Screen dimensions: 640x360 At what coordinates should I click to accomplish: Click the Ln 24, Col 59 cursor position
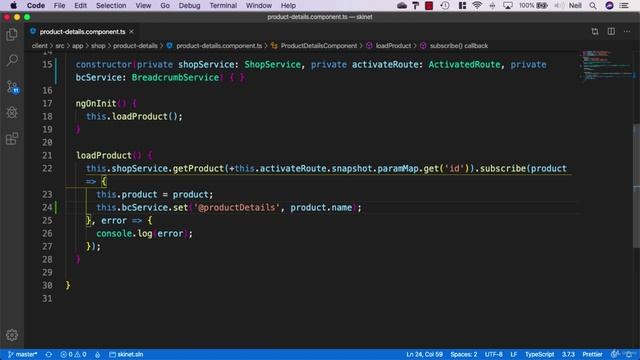tap(424, 354)
